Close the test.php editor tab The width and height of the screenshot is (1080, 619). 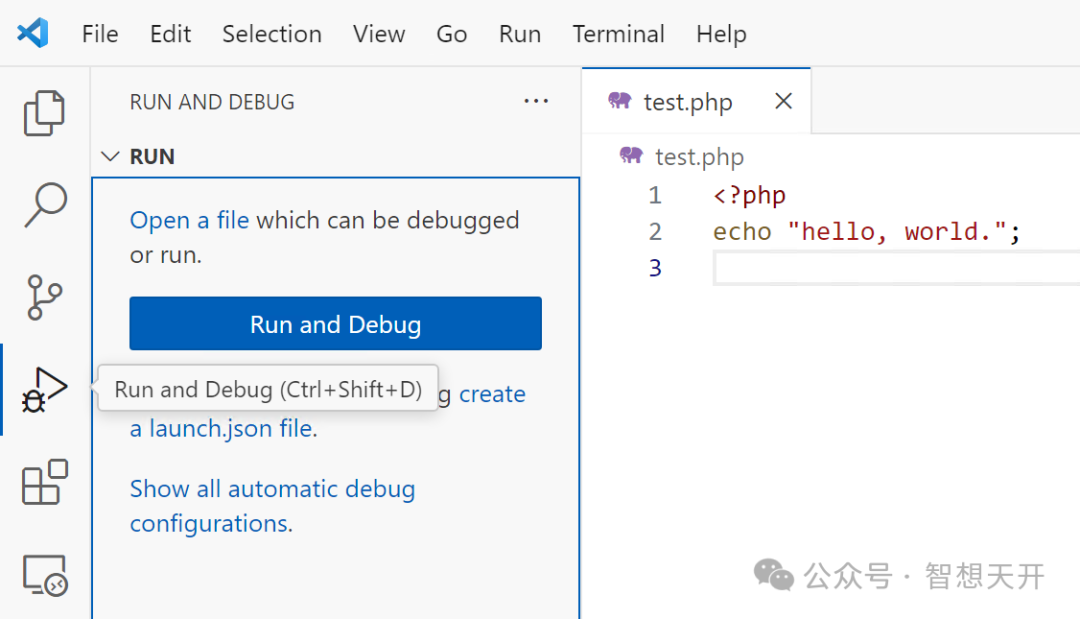tap(784, 101)
